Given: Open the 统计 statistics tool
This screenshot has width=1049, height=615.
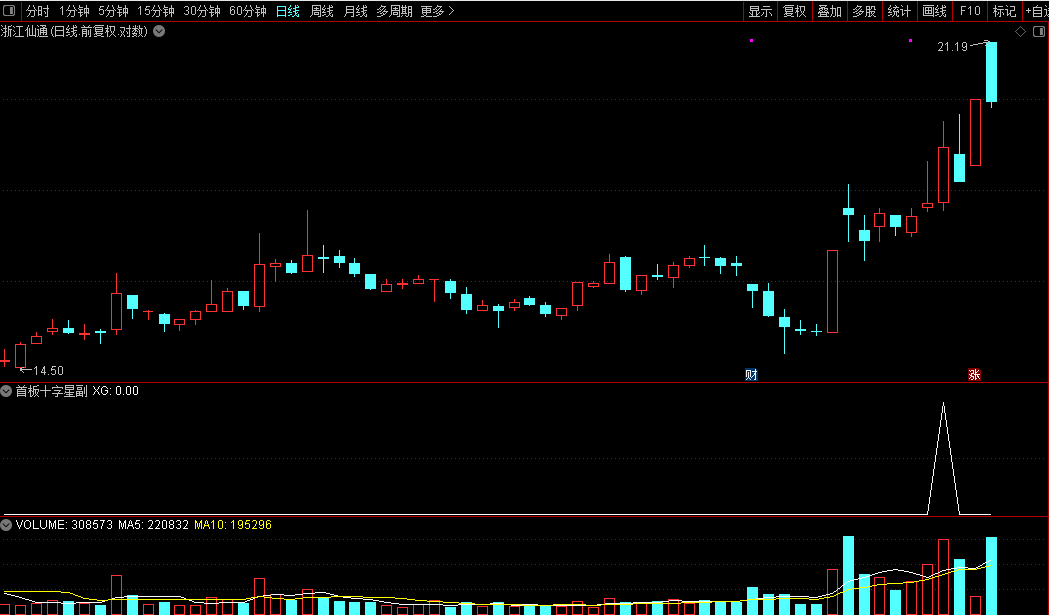Looking at the screenshot, I should pos(899,11).
